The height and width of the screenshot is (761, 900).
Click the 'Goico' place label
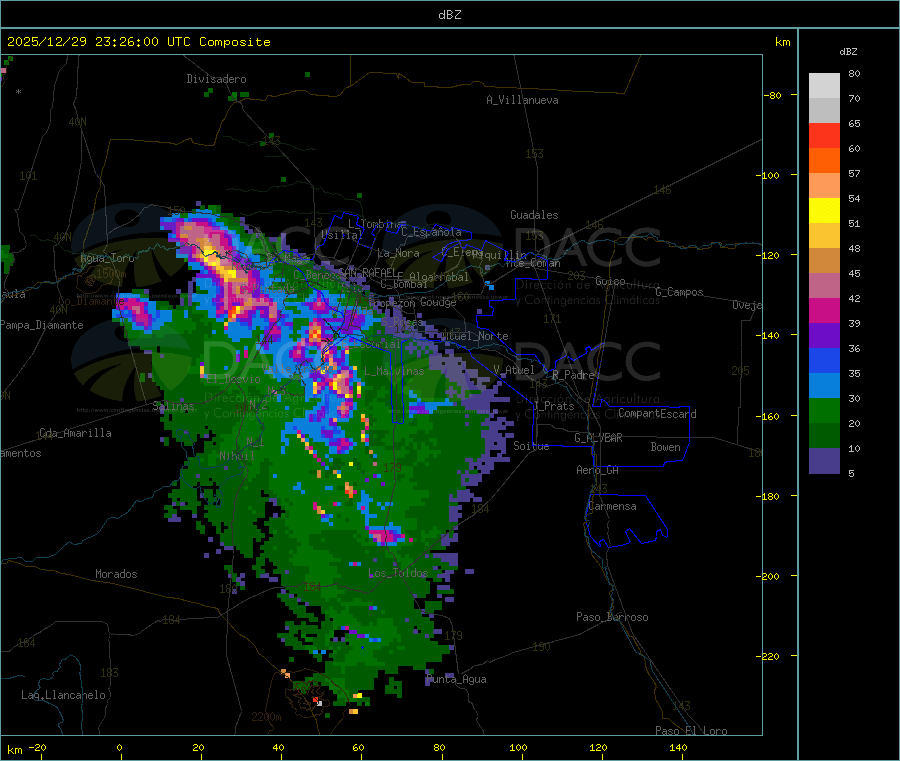point(610,281)
